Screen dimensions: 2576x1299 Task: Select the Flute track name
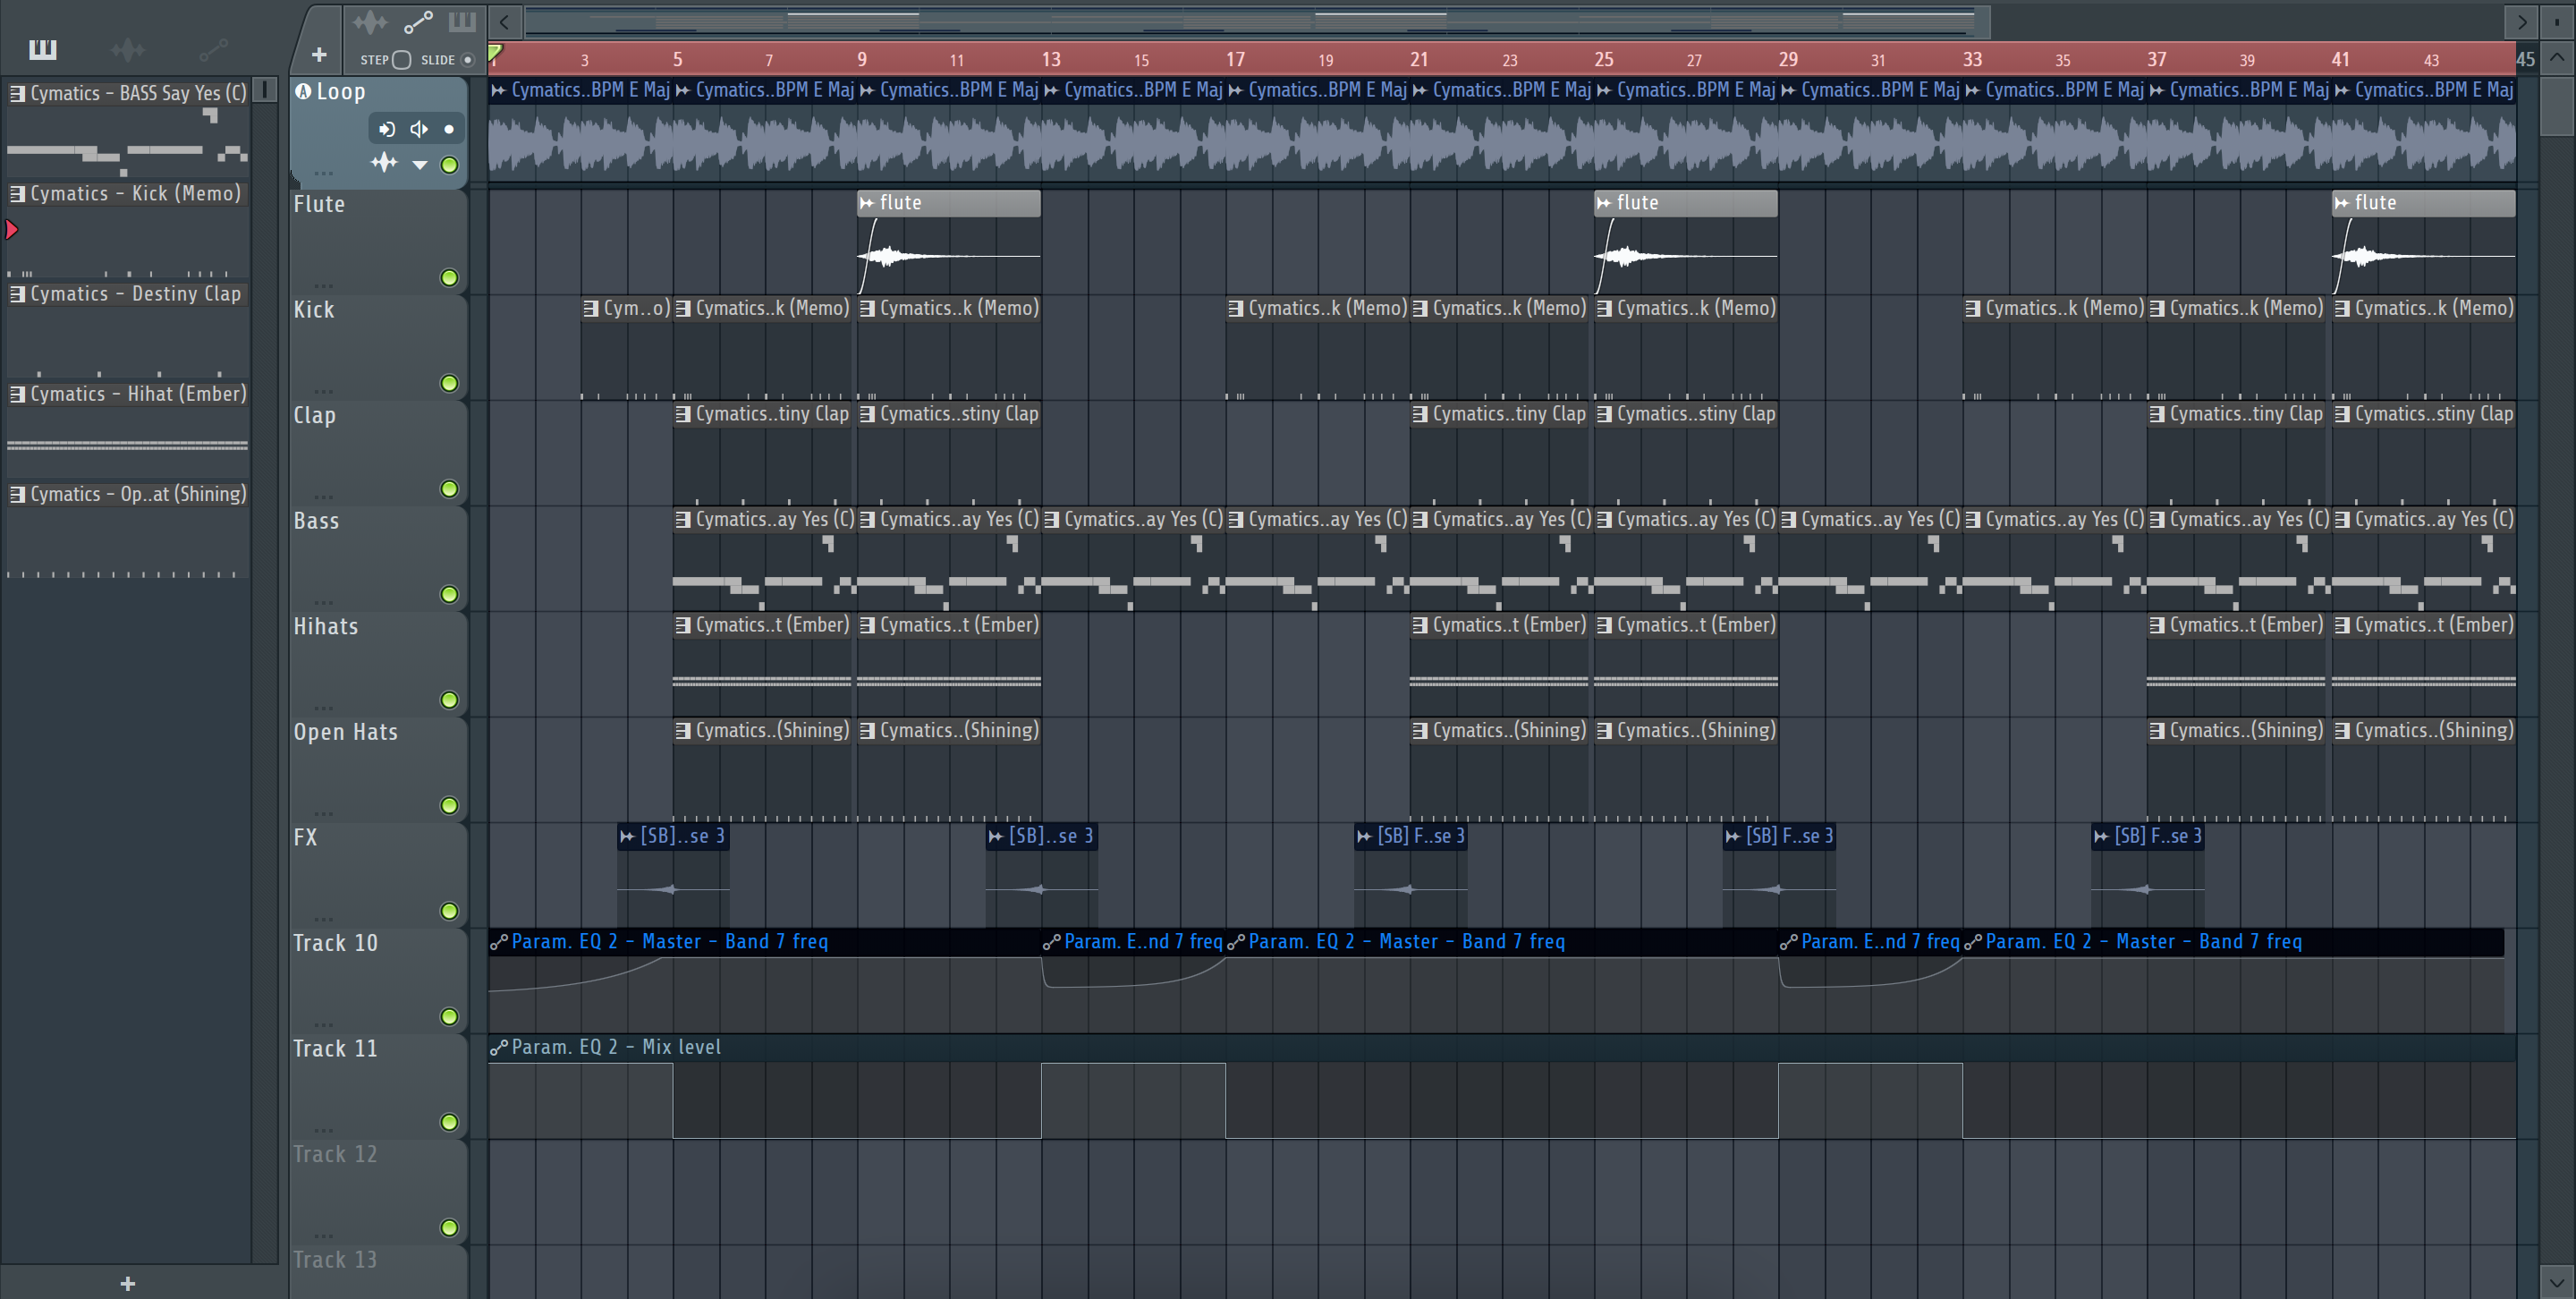point(319,204)
